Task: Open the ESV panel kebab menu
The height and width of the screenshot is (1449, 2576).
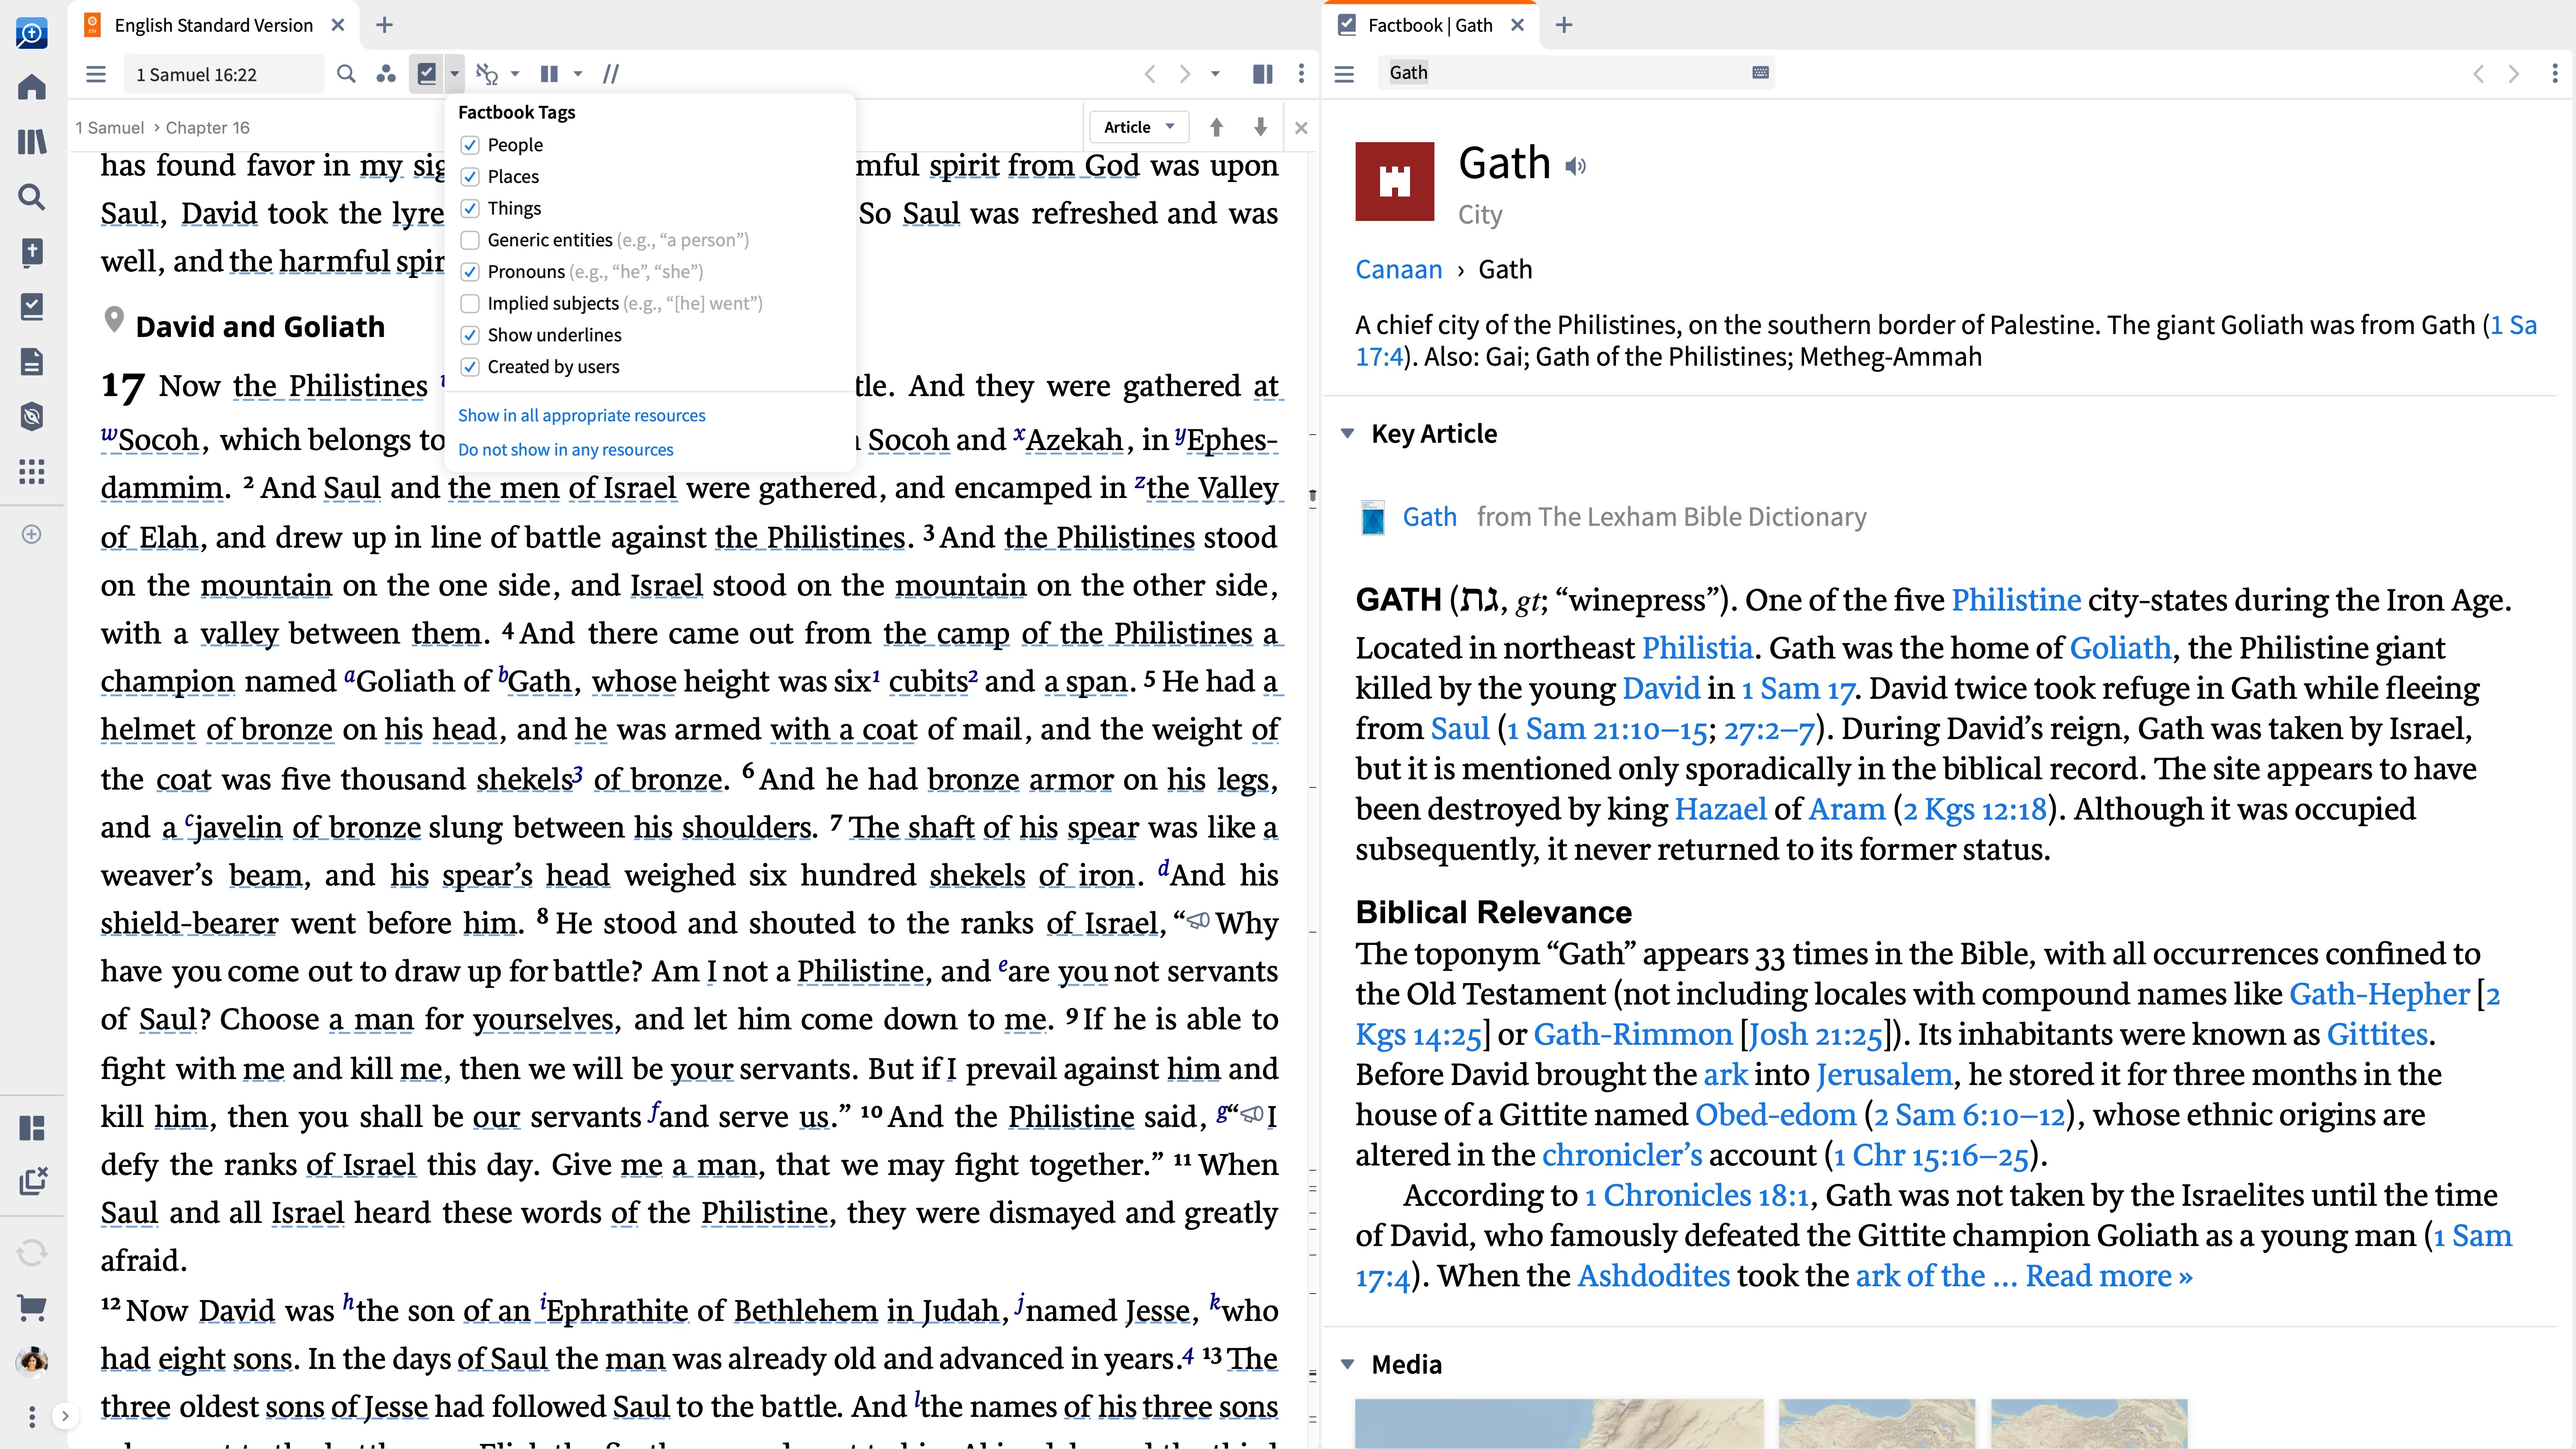Action: 1301,74
